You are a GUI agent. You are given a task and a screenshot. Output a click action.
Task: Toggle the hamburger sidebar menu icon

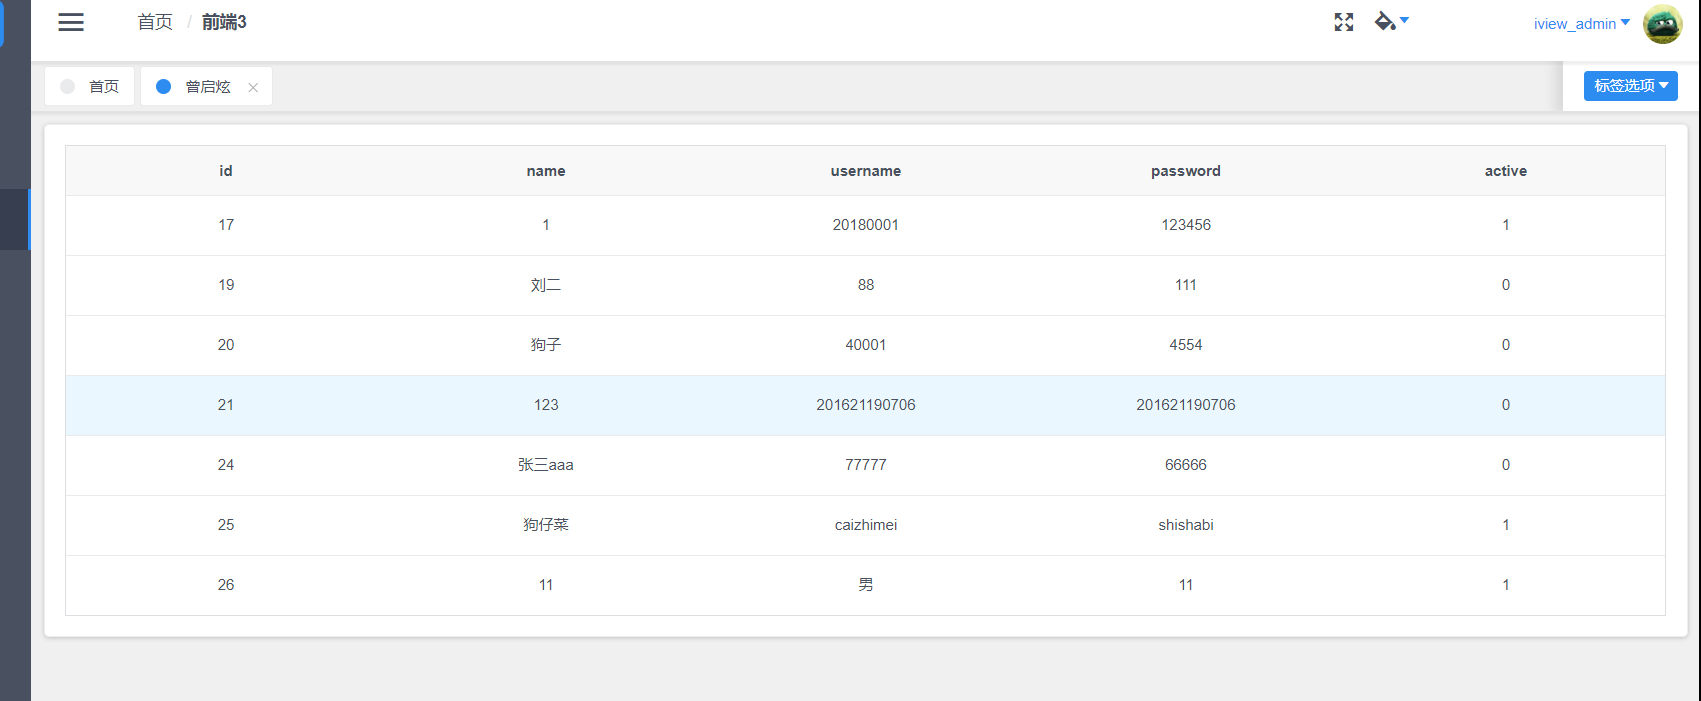point(71,22)
